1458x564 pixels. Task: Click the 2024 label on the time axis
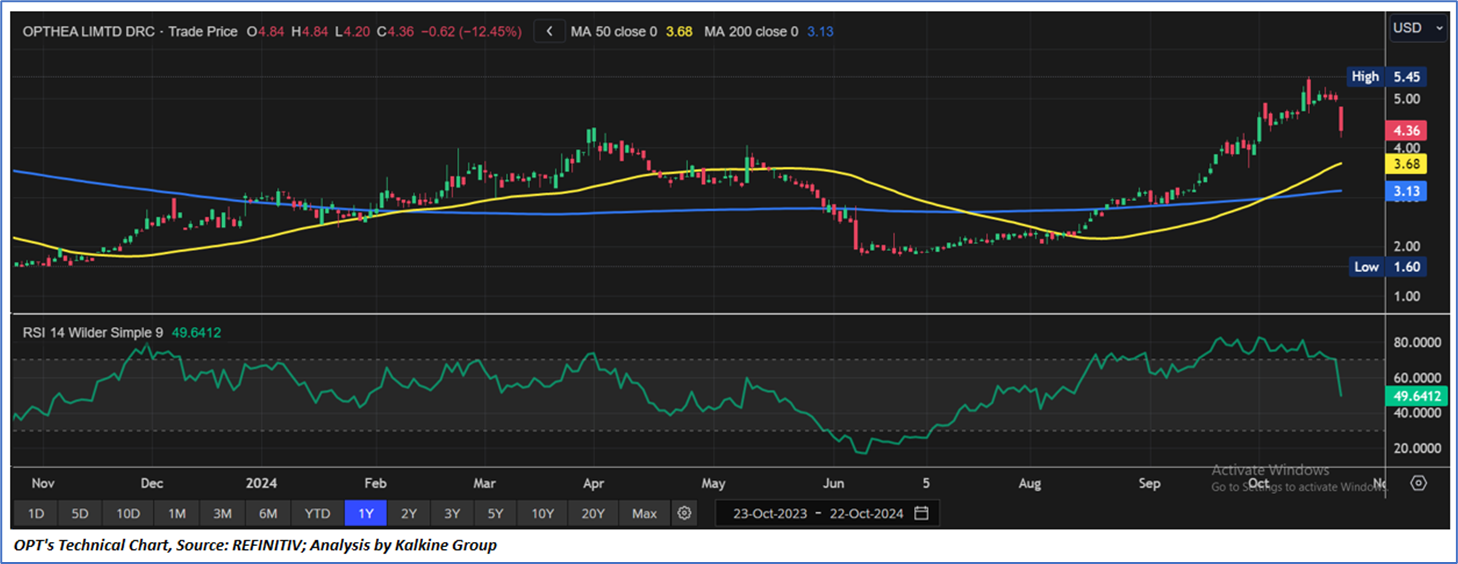tap(260, 483)
